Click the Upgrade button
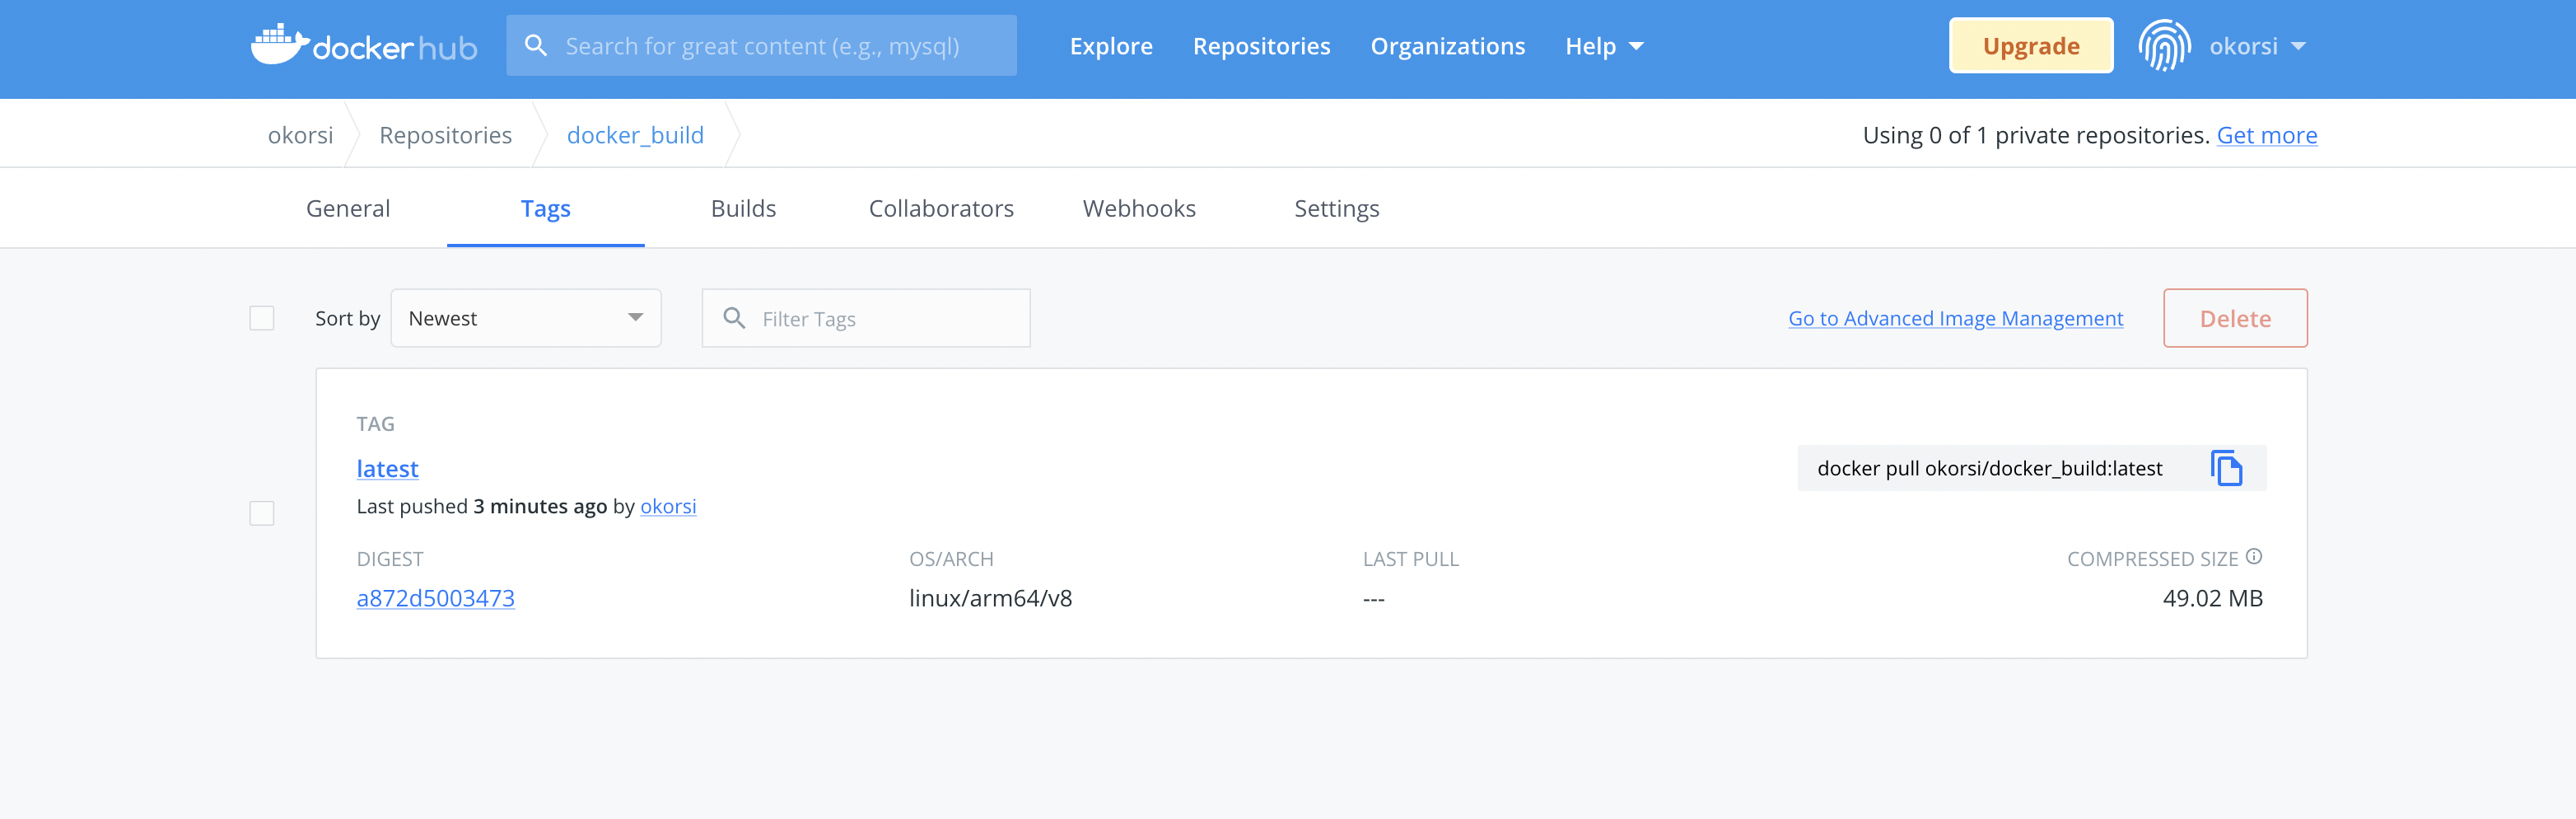Screen dimensions: 2576x819 pyautogui.click(x=2031, y=44)
